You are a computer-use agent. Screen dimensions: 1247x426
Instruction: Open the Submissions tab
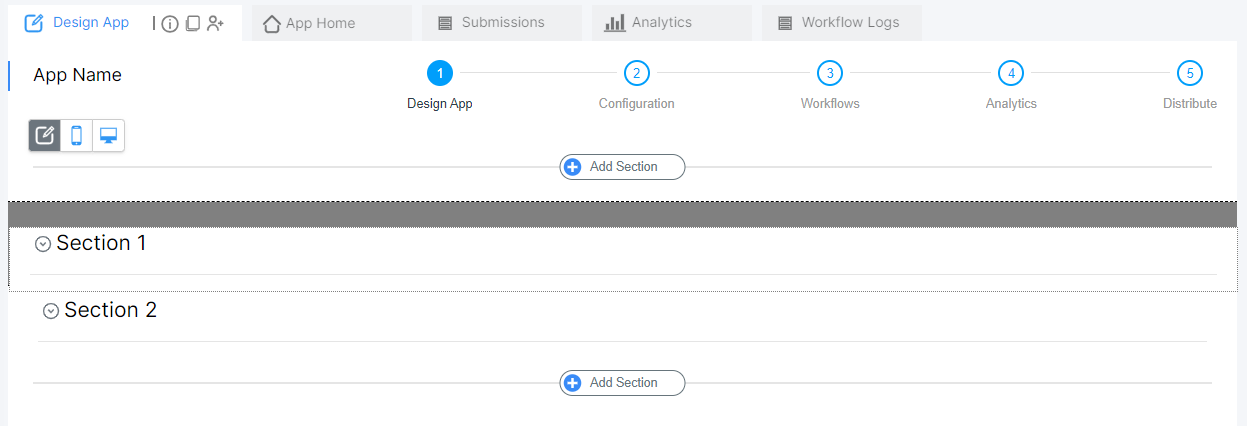pyautogui.click(x=501, y=23)
